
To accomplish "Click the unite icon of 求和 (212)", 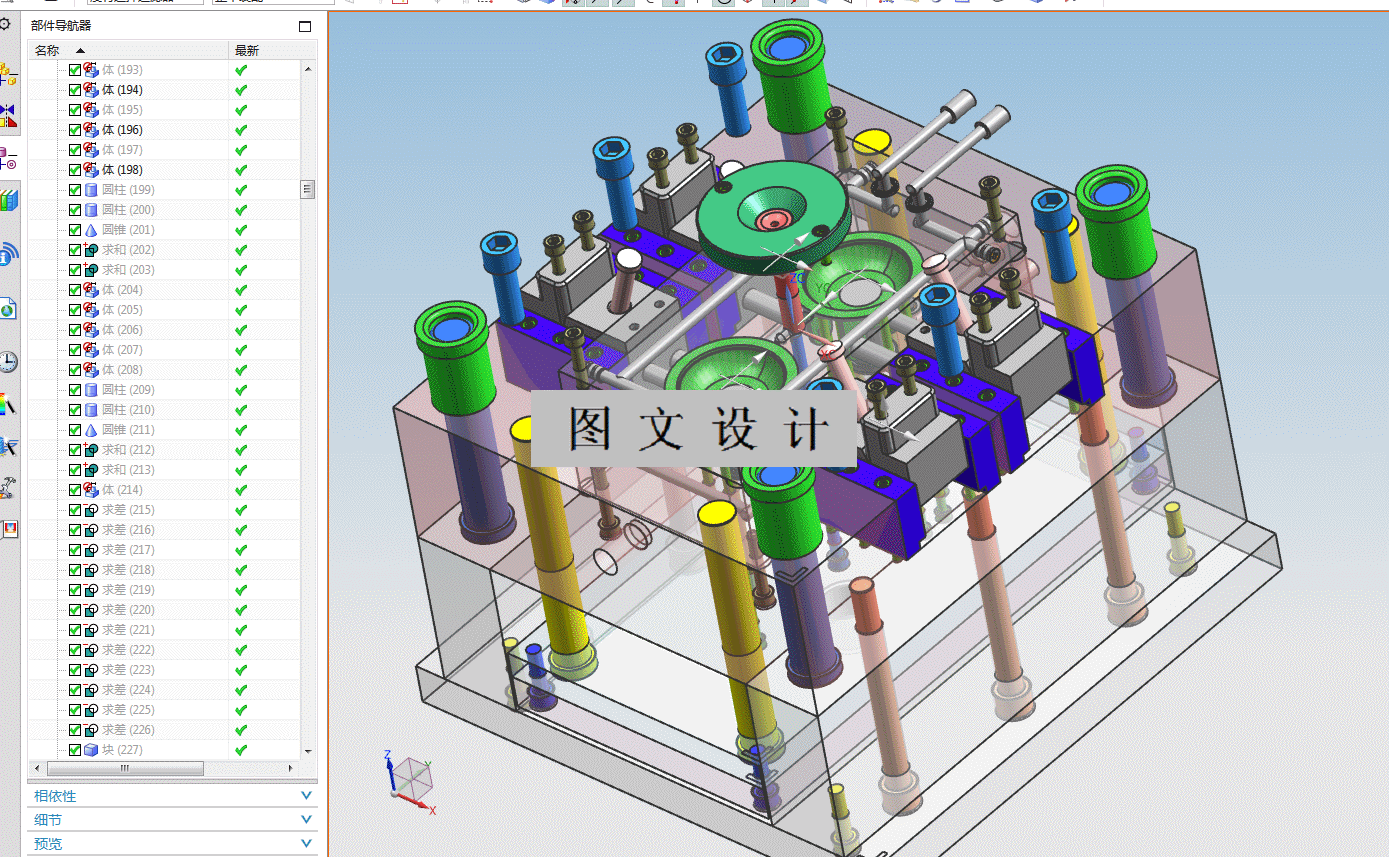I will [x=91, y=450].
